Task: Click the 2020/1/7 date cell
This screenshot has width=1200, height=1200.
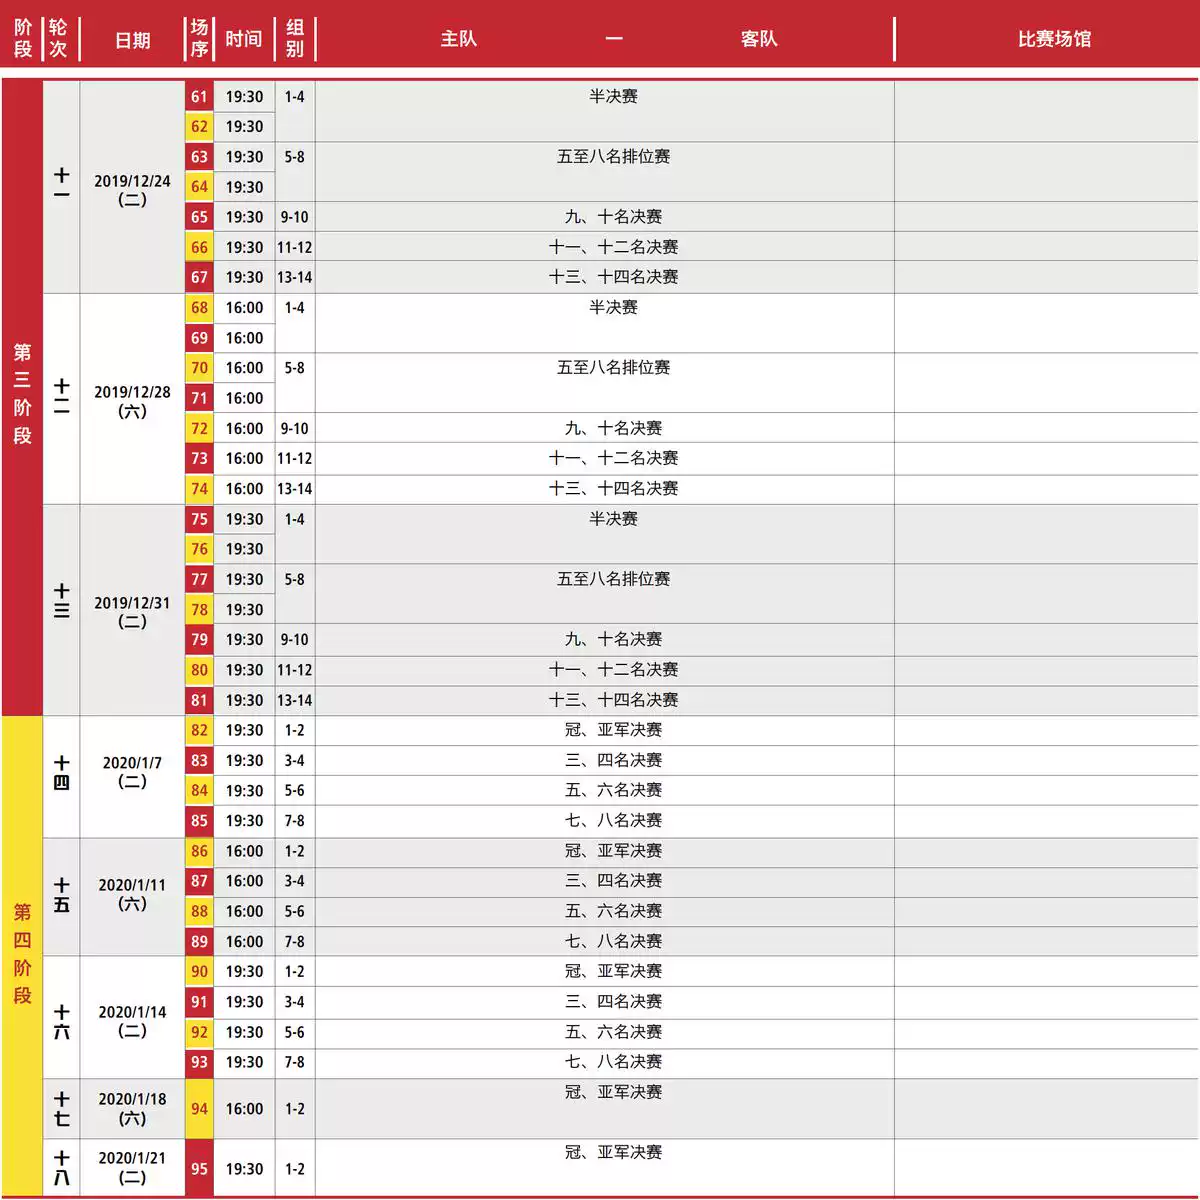Action: [132, 771]
